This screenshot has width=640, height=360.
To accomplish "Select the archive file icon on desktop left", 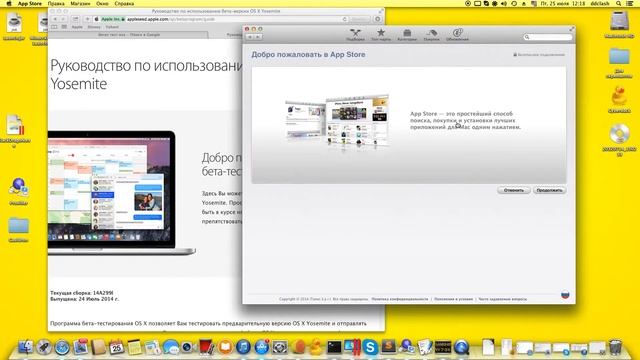I will click(x=16, y=125).
